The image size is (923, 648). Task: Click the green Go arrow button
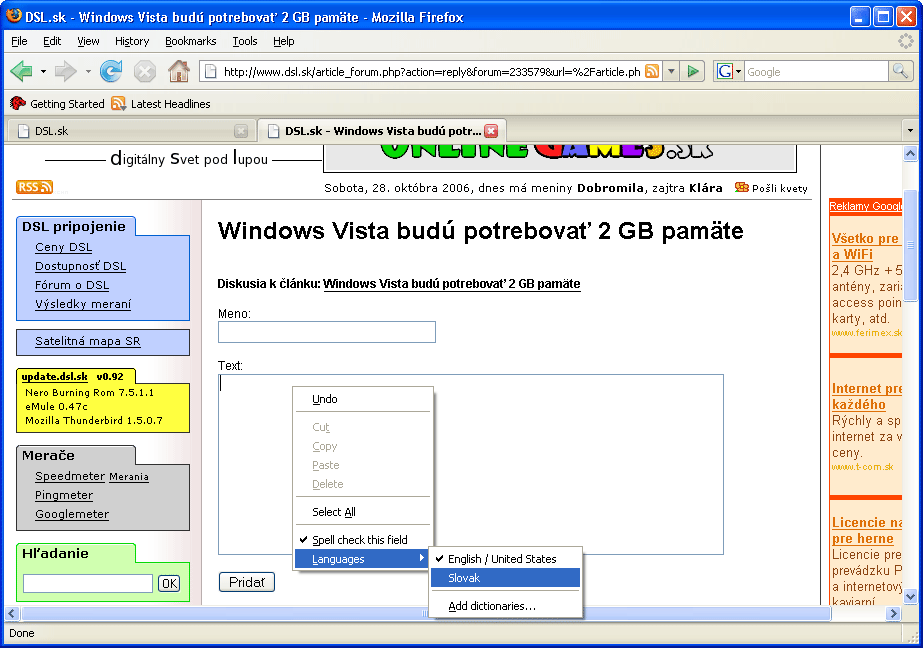click(693, 72)
